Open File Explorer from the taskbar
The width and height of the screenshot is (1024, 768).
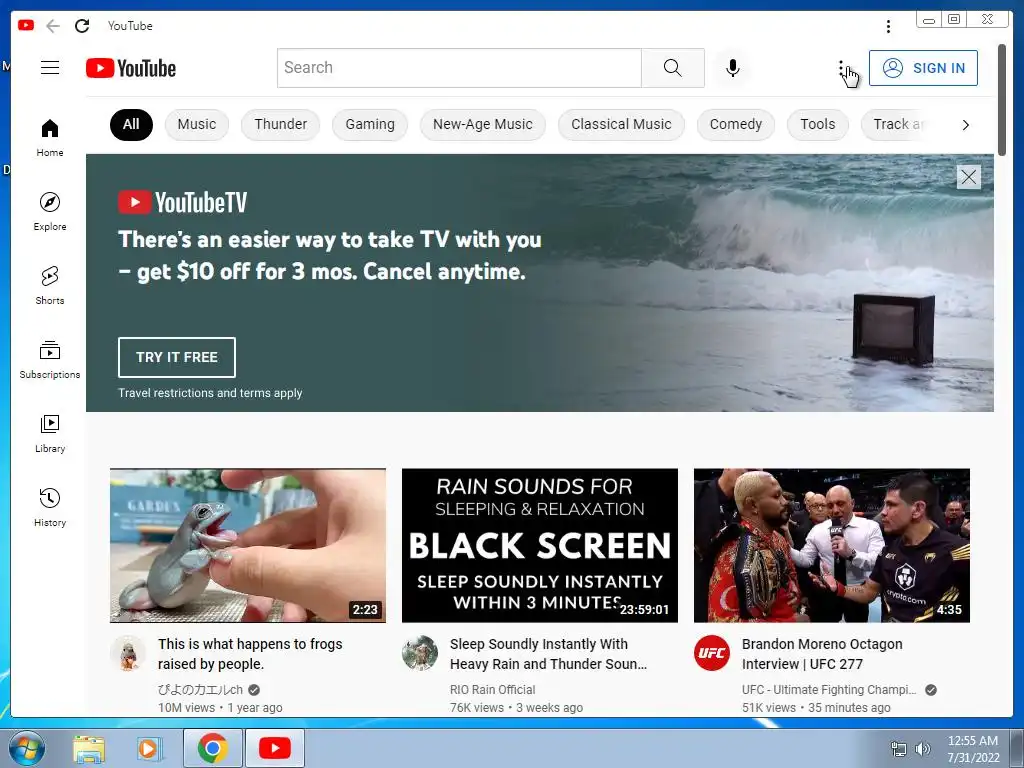[x=88, y=749]
